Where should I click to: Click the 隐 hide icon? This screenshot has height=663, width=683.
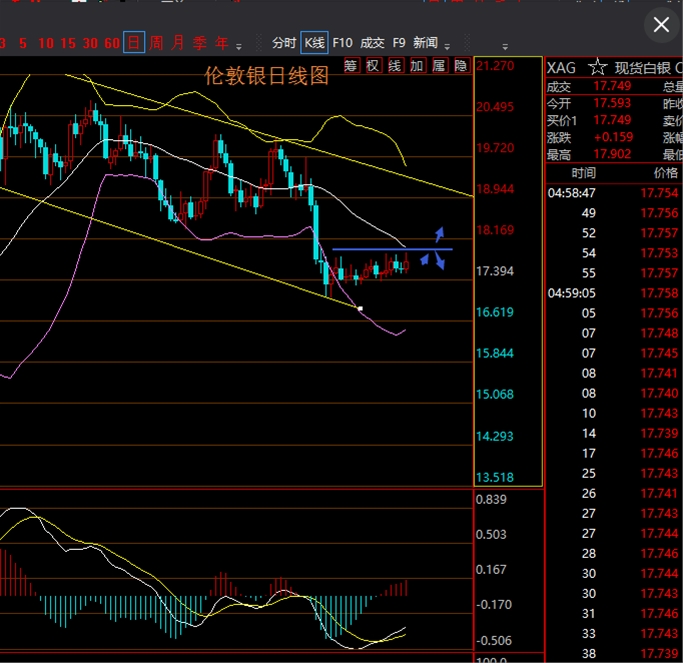[x=461, y=66]
